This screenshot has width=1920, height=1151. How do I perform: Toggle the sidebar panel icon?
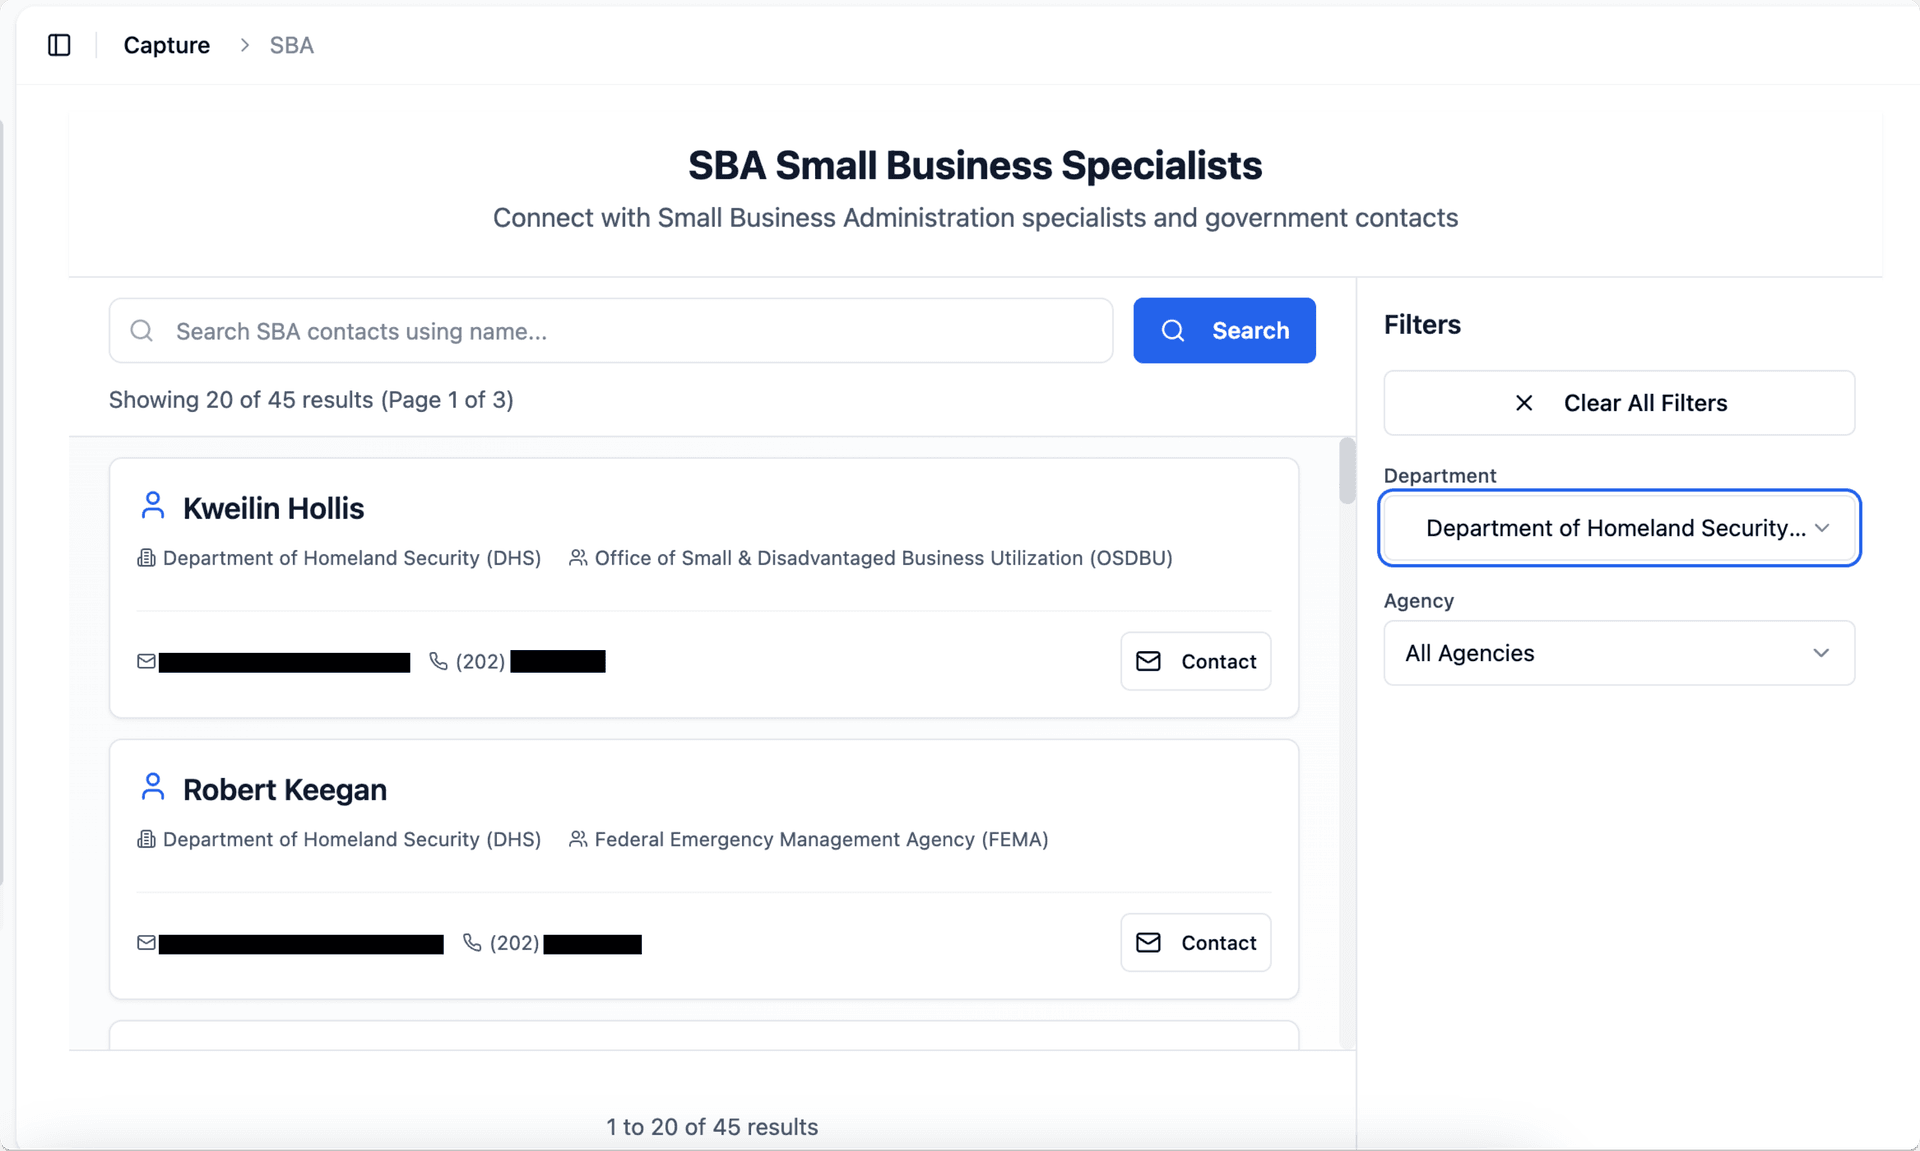point(59,45)
